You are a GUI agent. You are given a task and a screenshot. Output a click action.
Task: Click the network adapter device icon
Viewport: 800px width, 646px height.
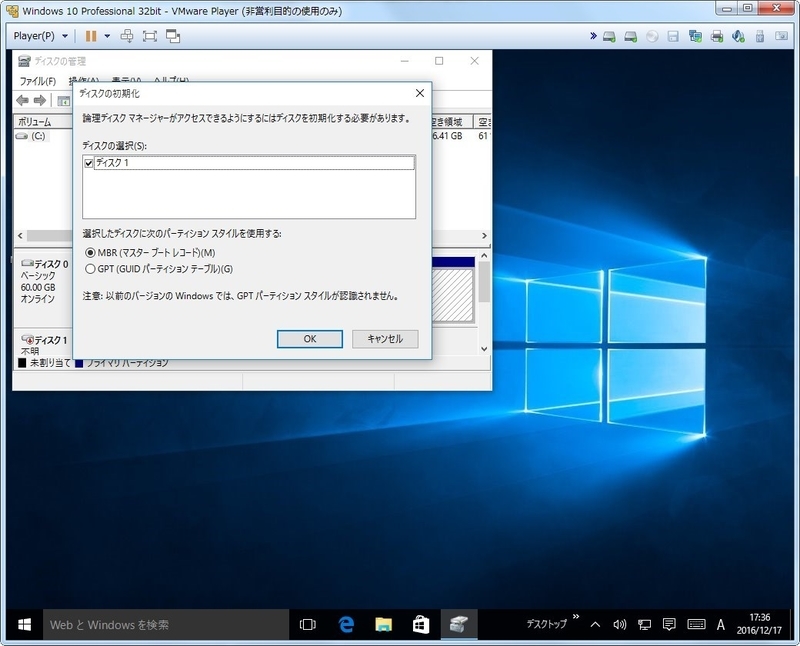[x=695, y=36]
